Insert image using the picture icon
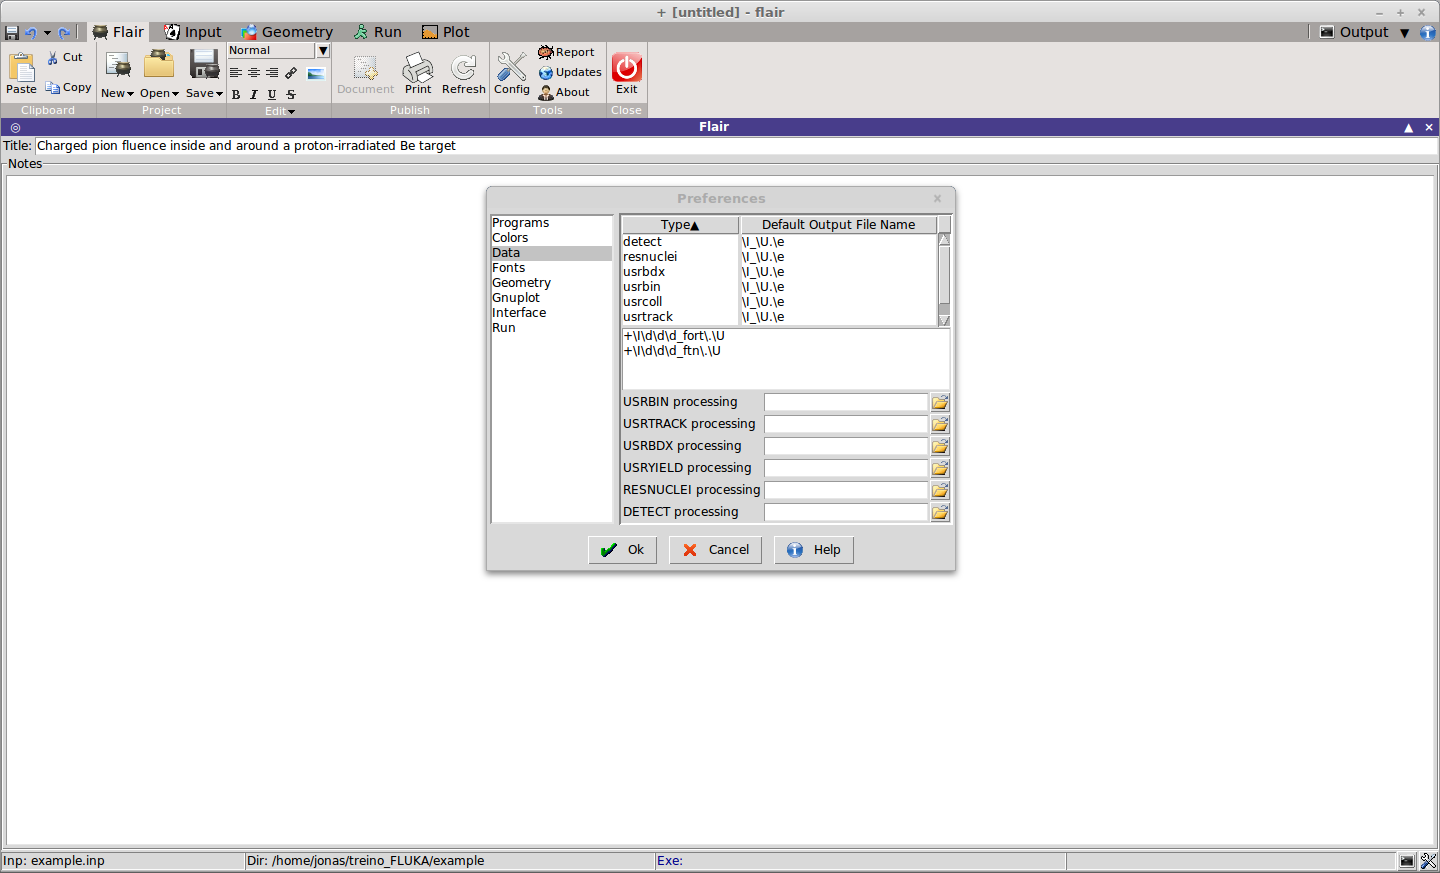The height and width of the screenshot is (873, 1440). click(x=316, y=74)
